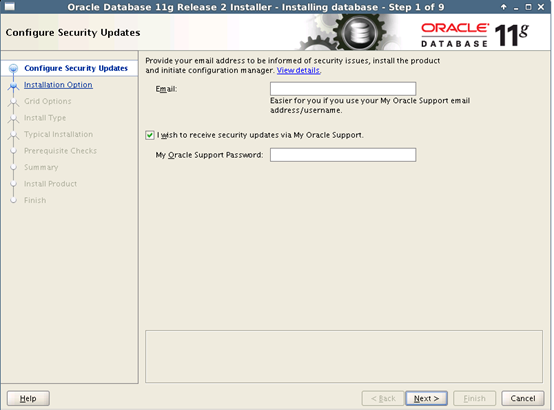The width and height of the screenshot is (554, 410).
Task: Click the 'Configure Security Updates' page heading
Action: point(73,33)
